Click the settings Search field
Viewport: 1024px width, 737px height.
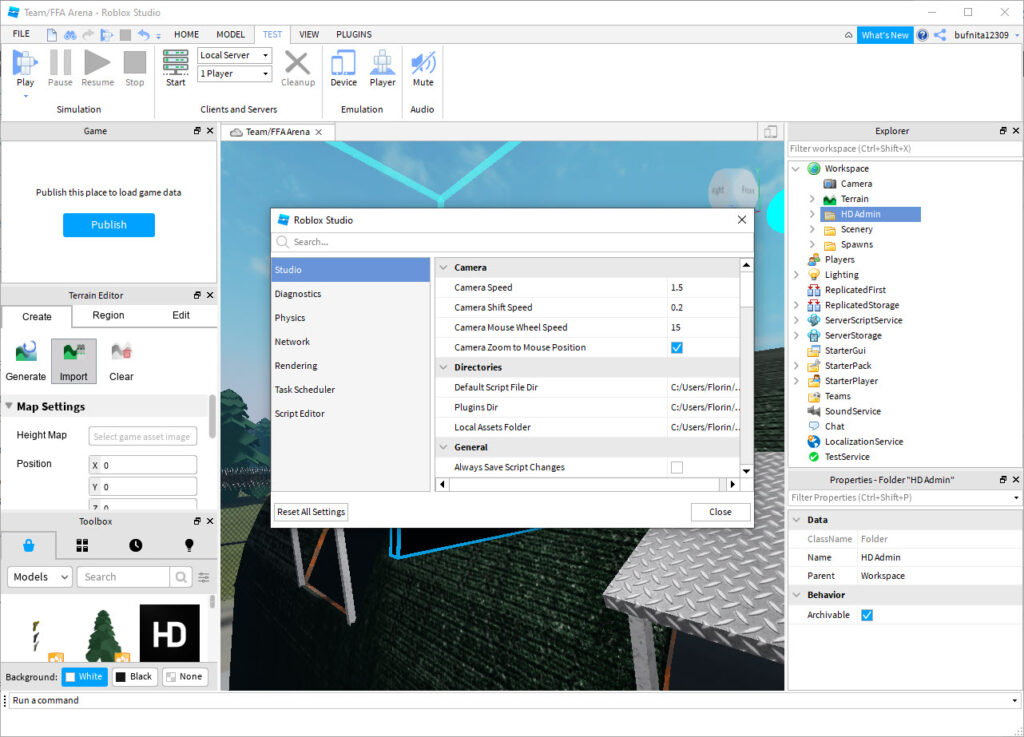pos(513,242)
